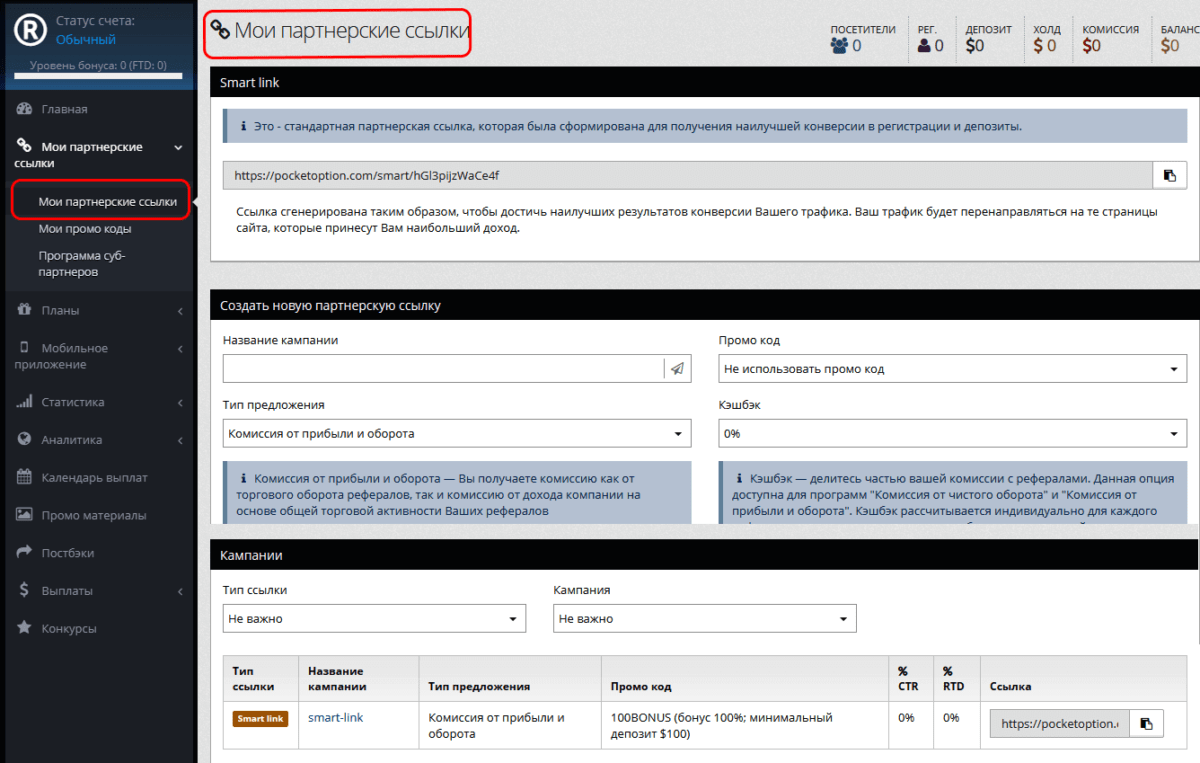The height and width of the screenshot is (763, 1200).
Task: Click the round R logo in sidebar
Action: click(x=30, y=31)
